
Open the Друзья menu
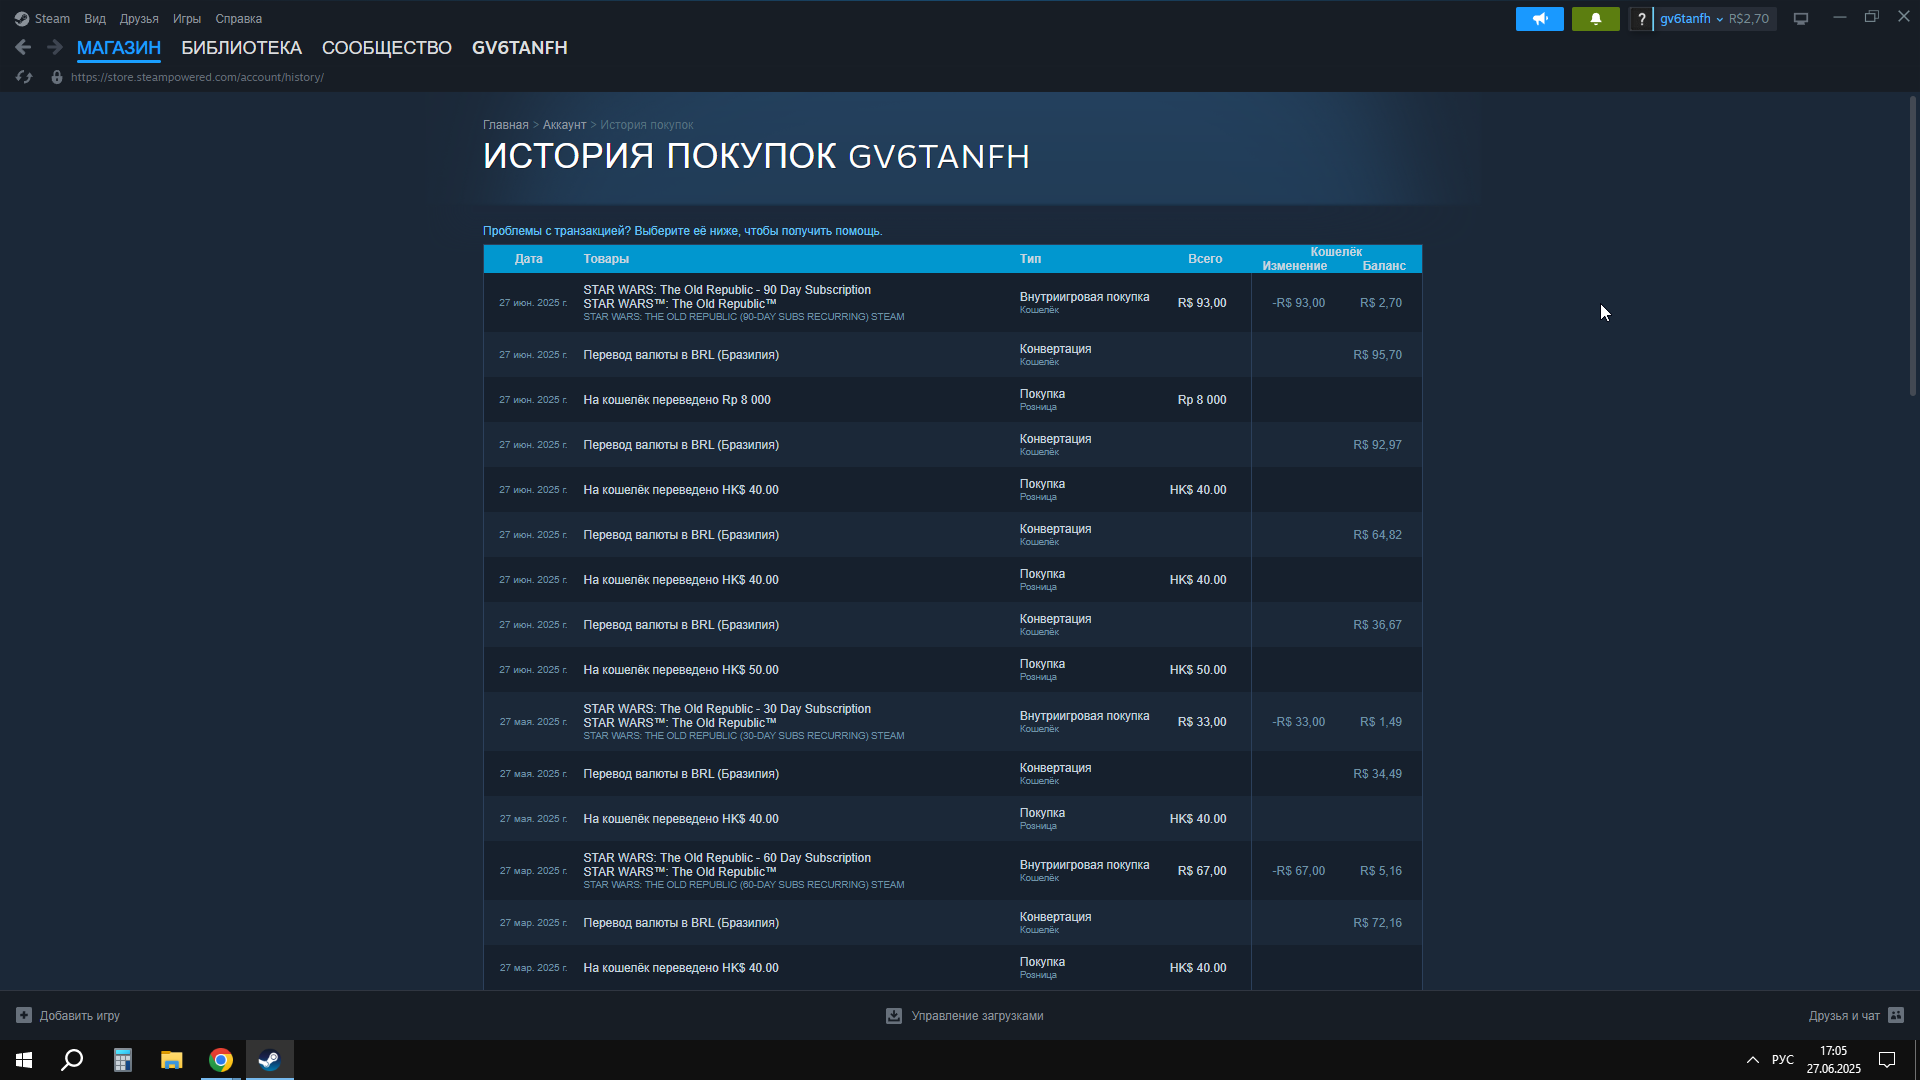point(138,19)
